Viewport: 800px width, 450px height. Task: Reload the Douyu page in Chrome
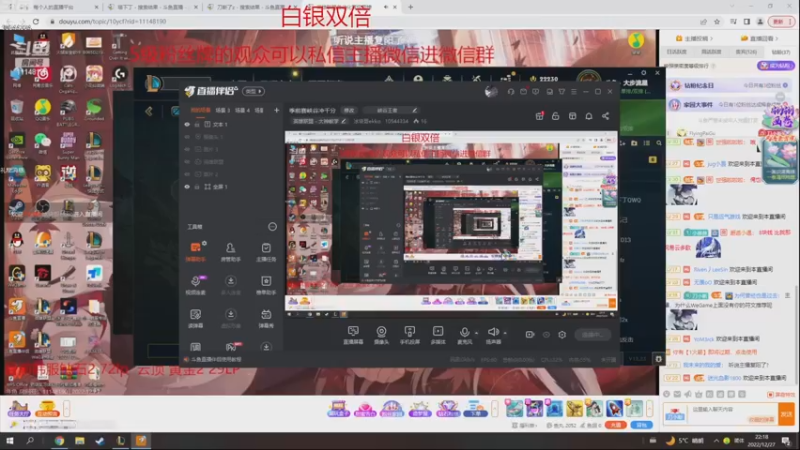click(x=35, y=21)
